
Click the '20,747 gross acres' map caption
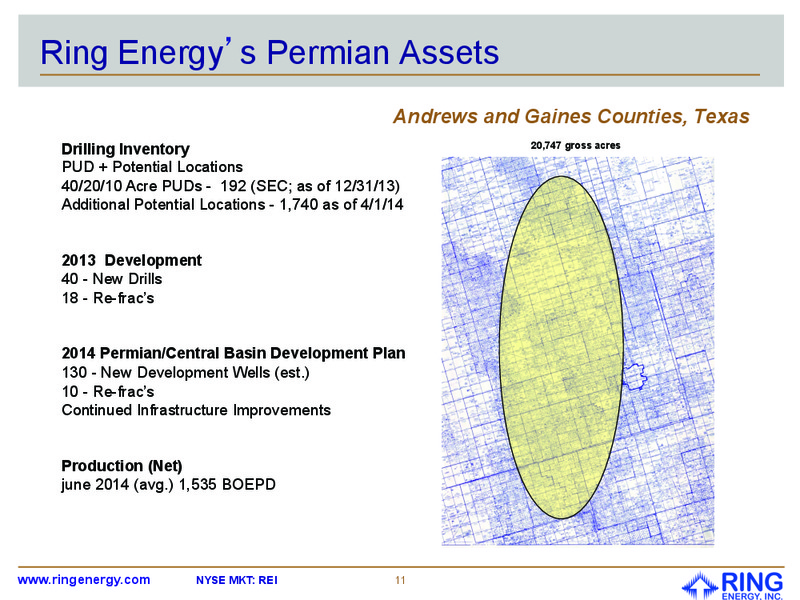click(x=576, y=145)
